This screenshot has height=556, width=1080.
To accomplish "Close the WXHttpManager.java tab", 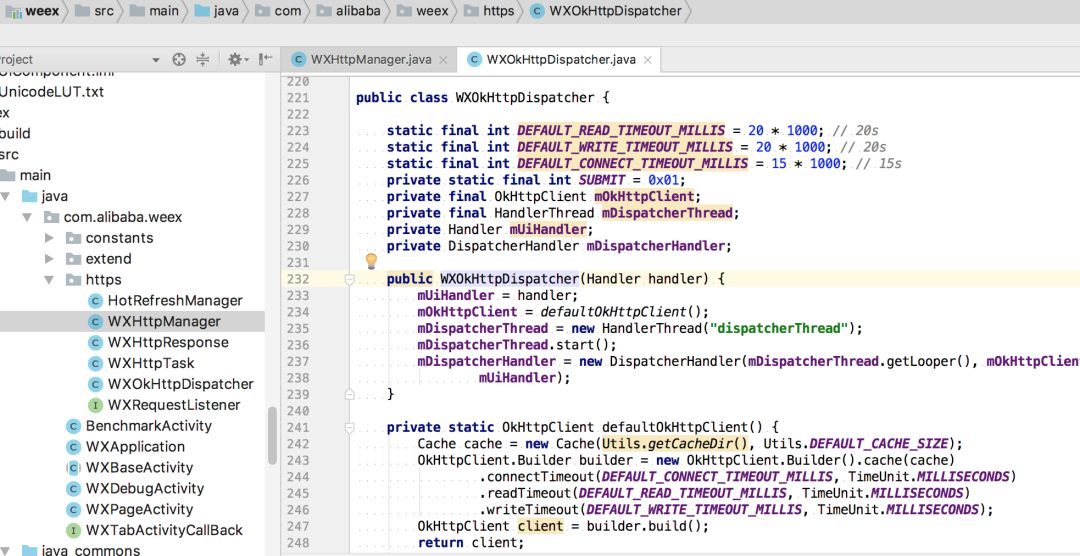I will 443,60.
